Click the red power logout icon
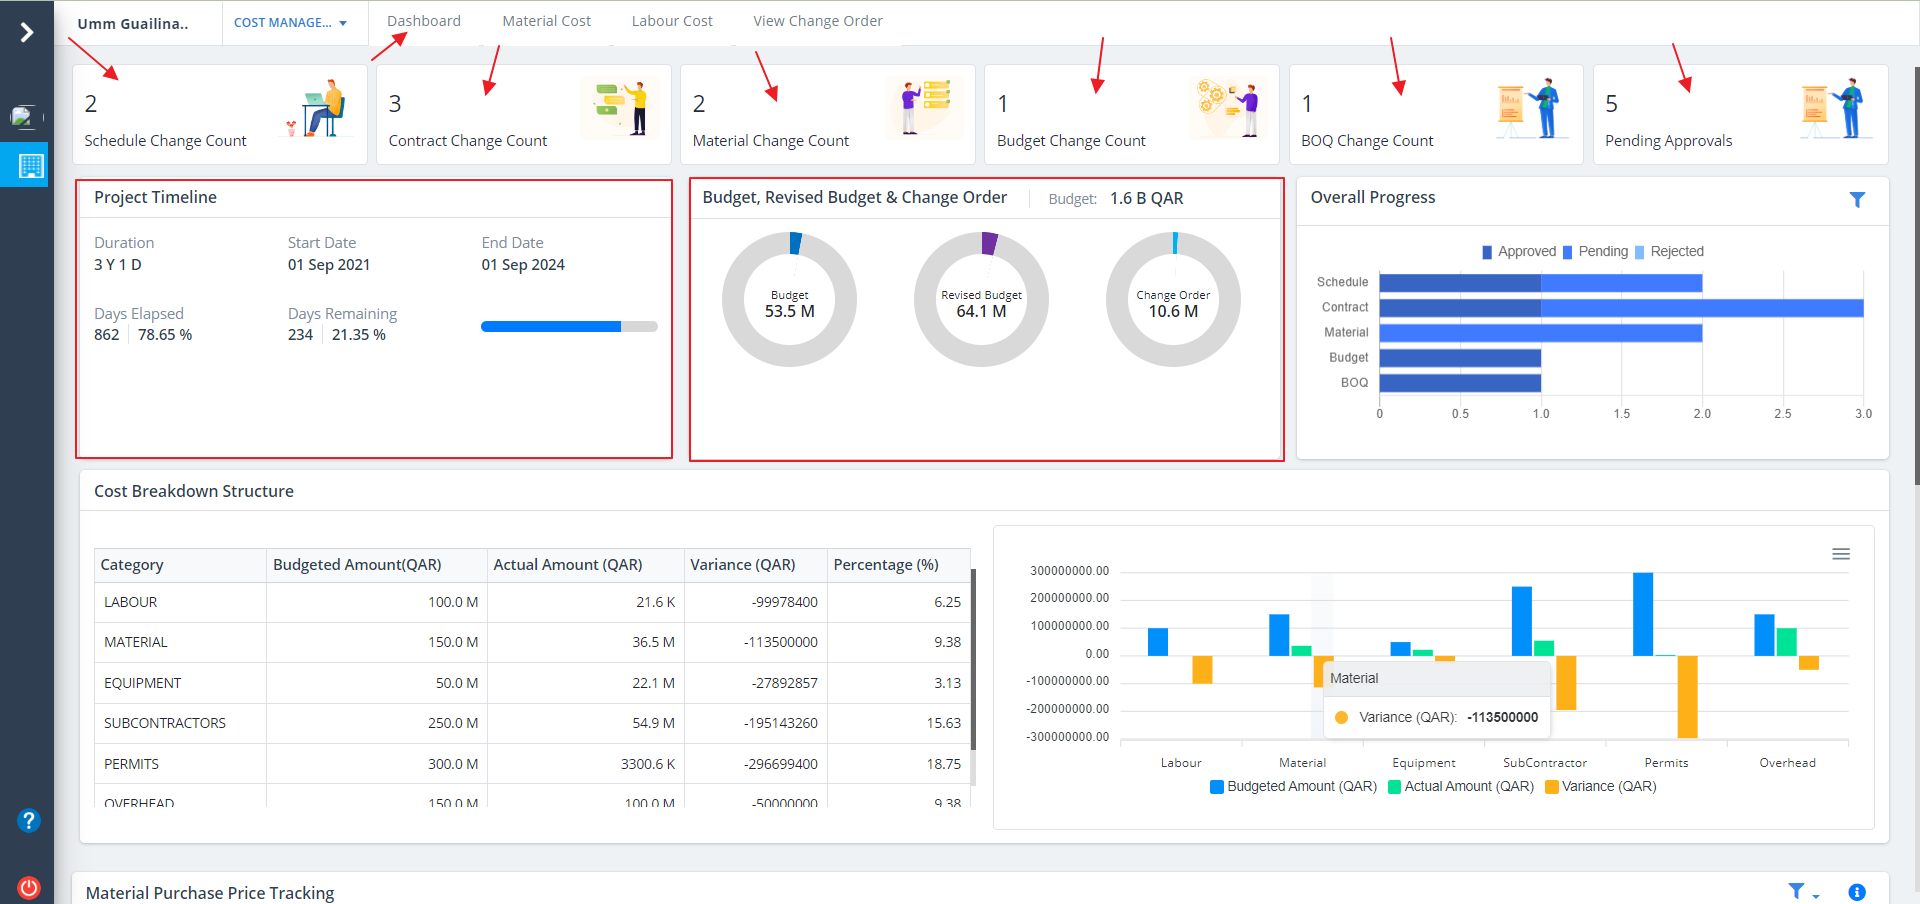1920x904 pixels. 29,887
